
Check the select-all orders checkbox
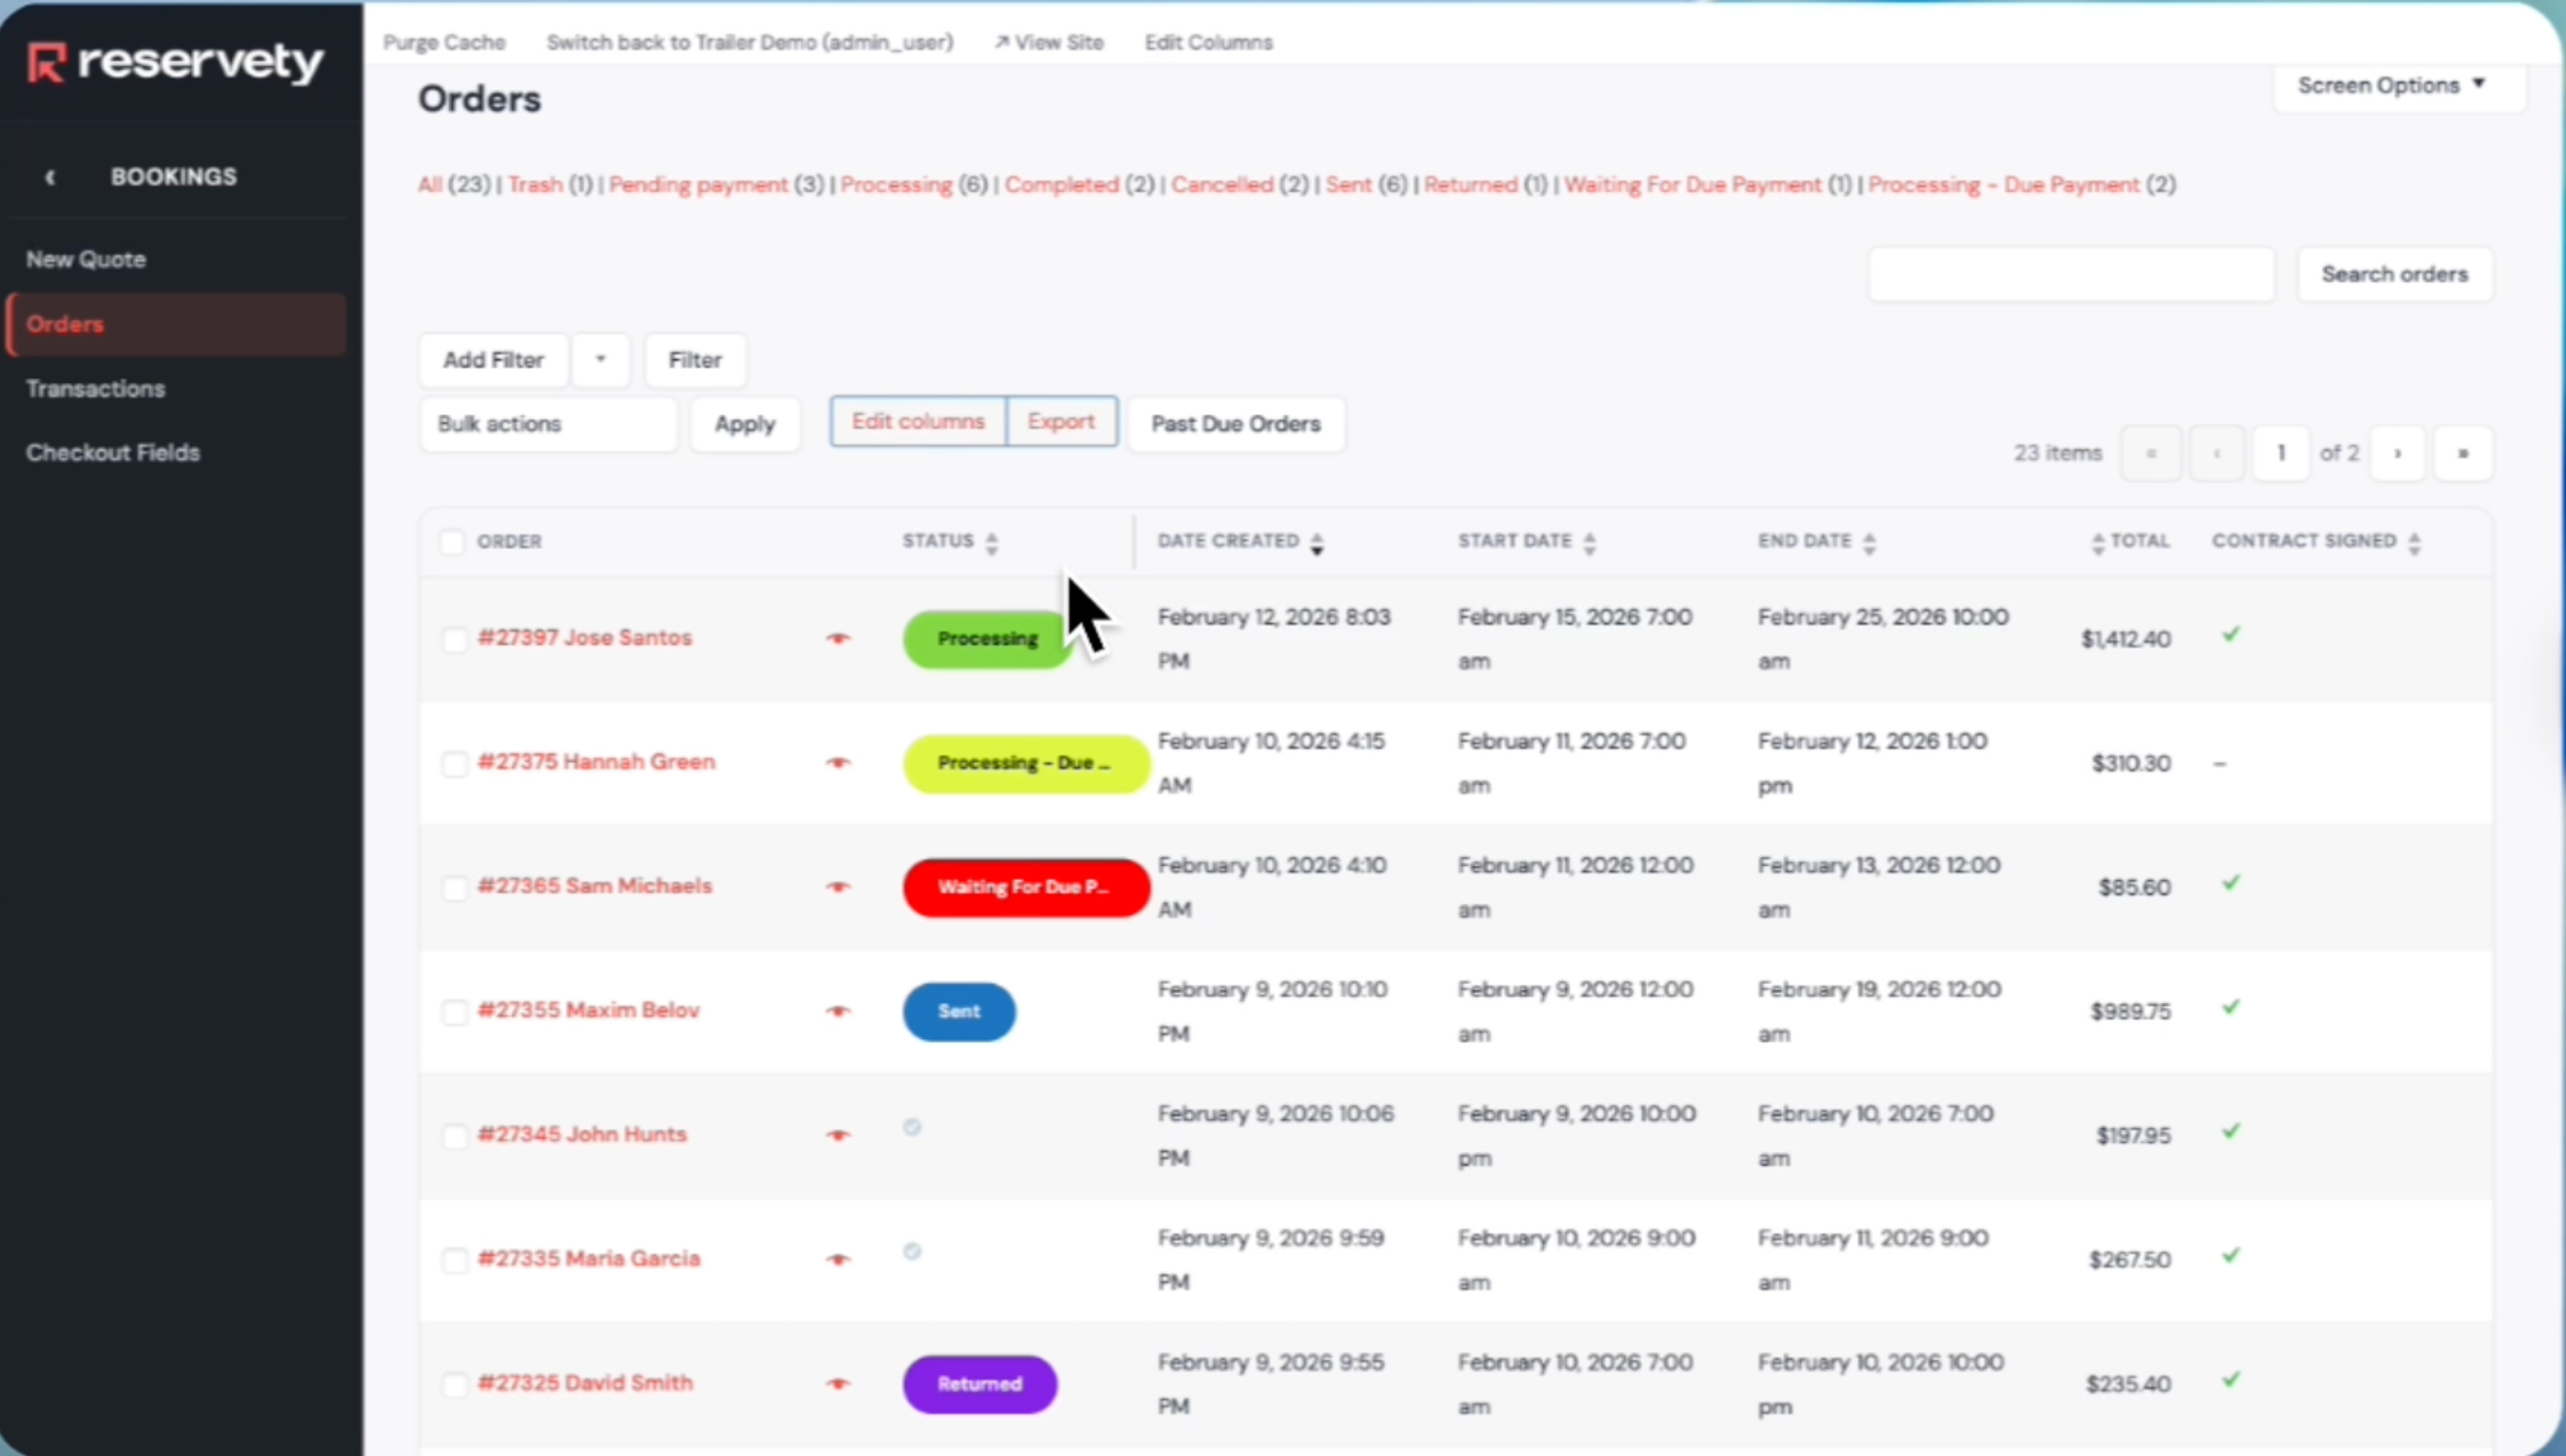[x=452, y=542]
